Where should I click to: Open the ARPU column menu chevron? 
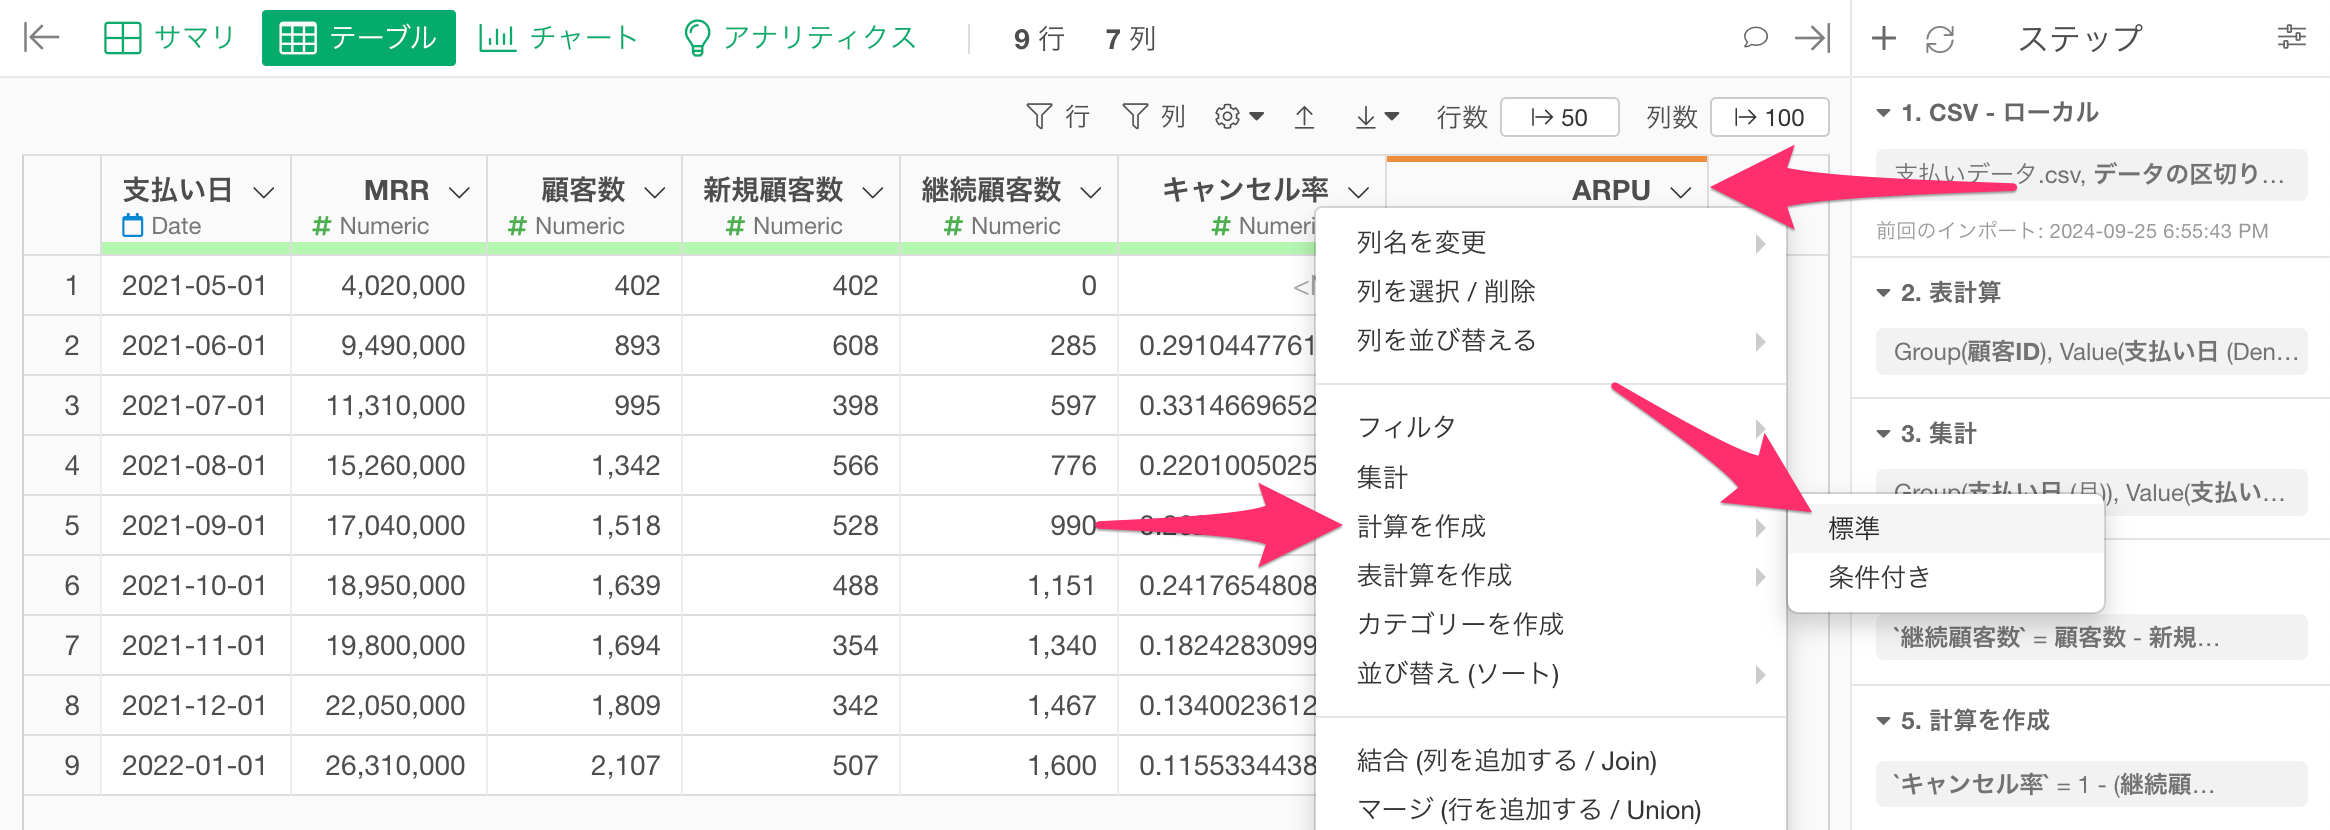(1681, 191)
